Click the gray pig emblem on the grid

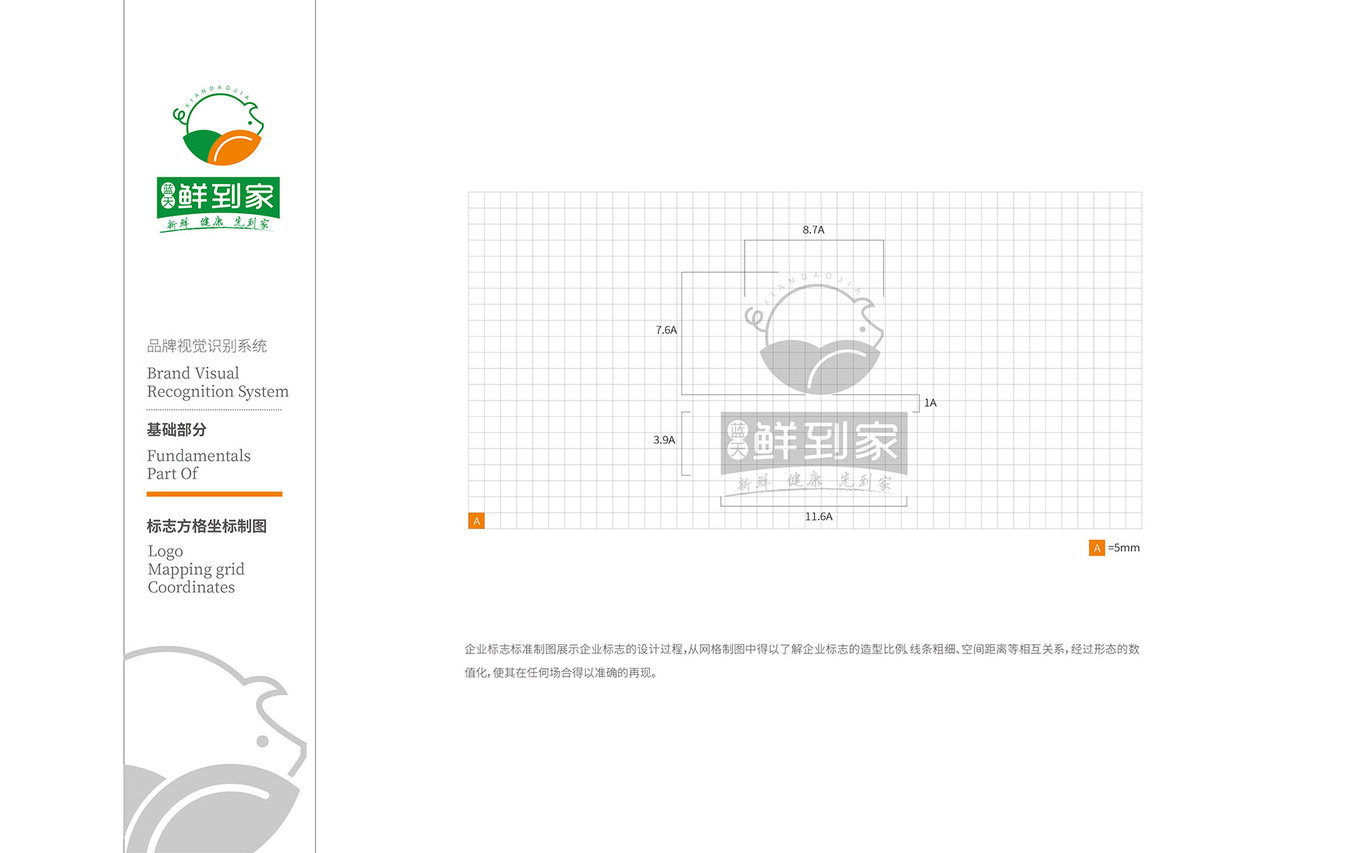tap(815, 334)
